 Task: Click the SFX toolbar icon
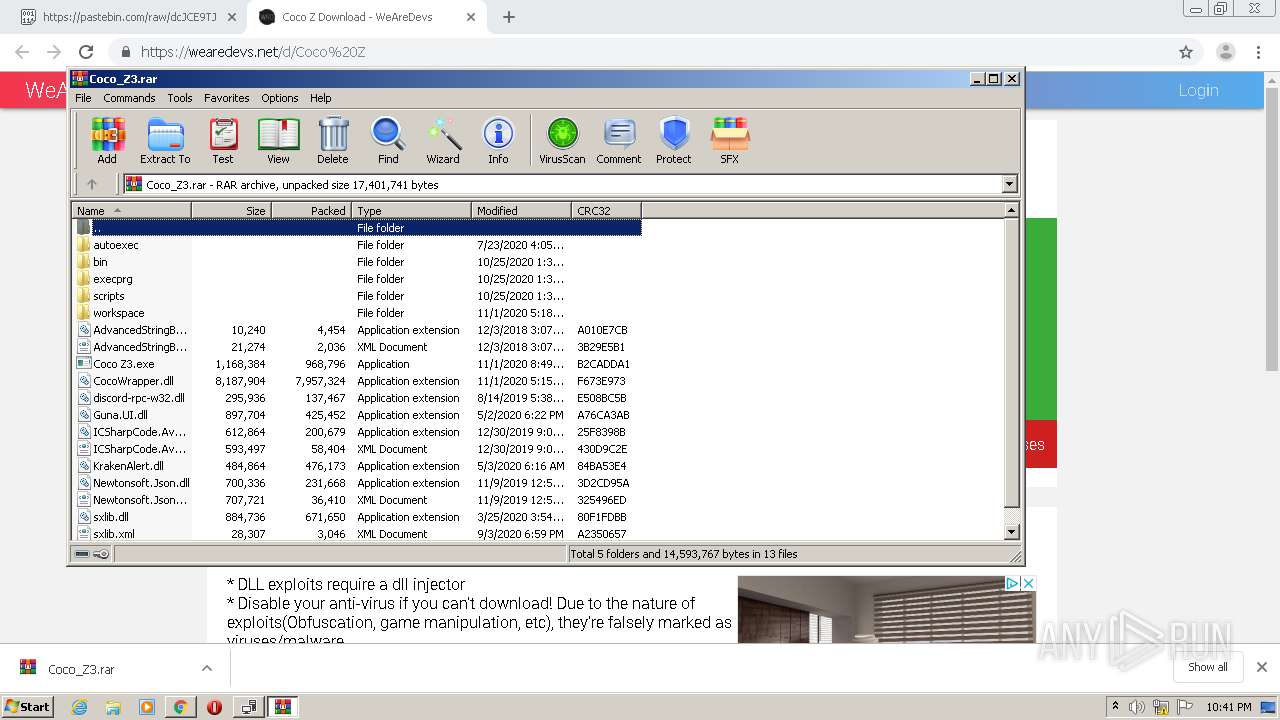point(730,140)
